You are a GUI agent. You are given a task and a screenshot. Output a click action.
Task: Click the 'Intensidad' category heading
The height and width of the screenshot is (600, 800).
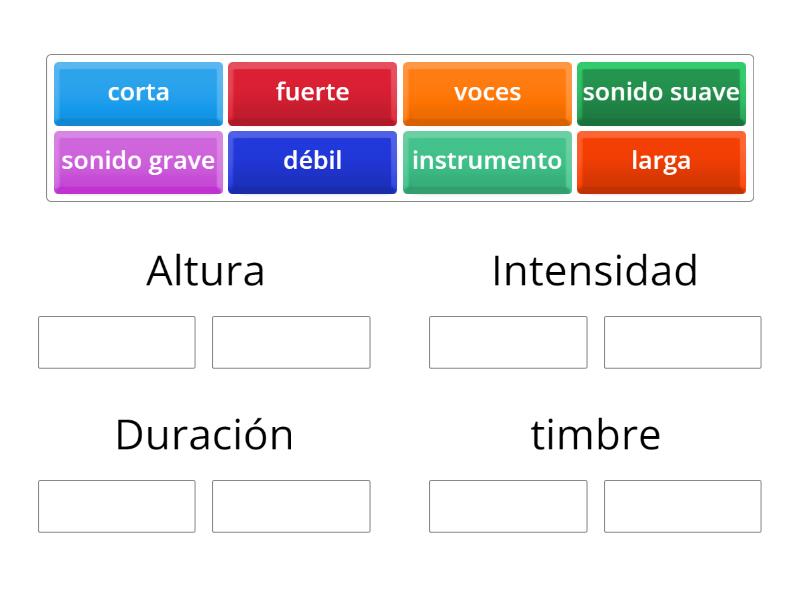click(595, 269)
